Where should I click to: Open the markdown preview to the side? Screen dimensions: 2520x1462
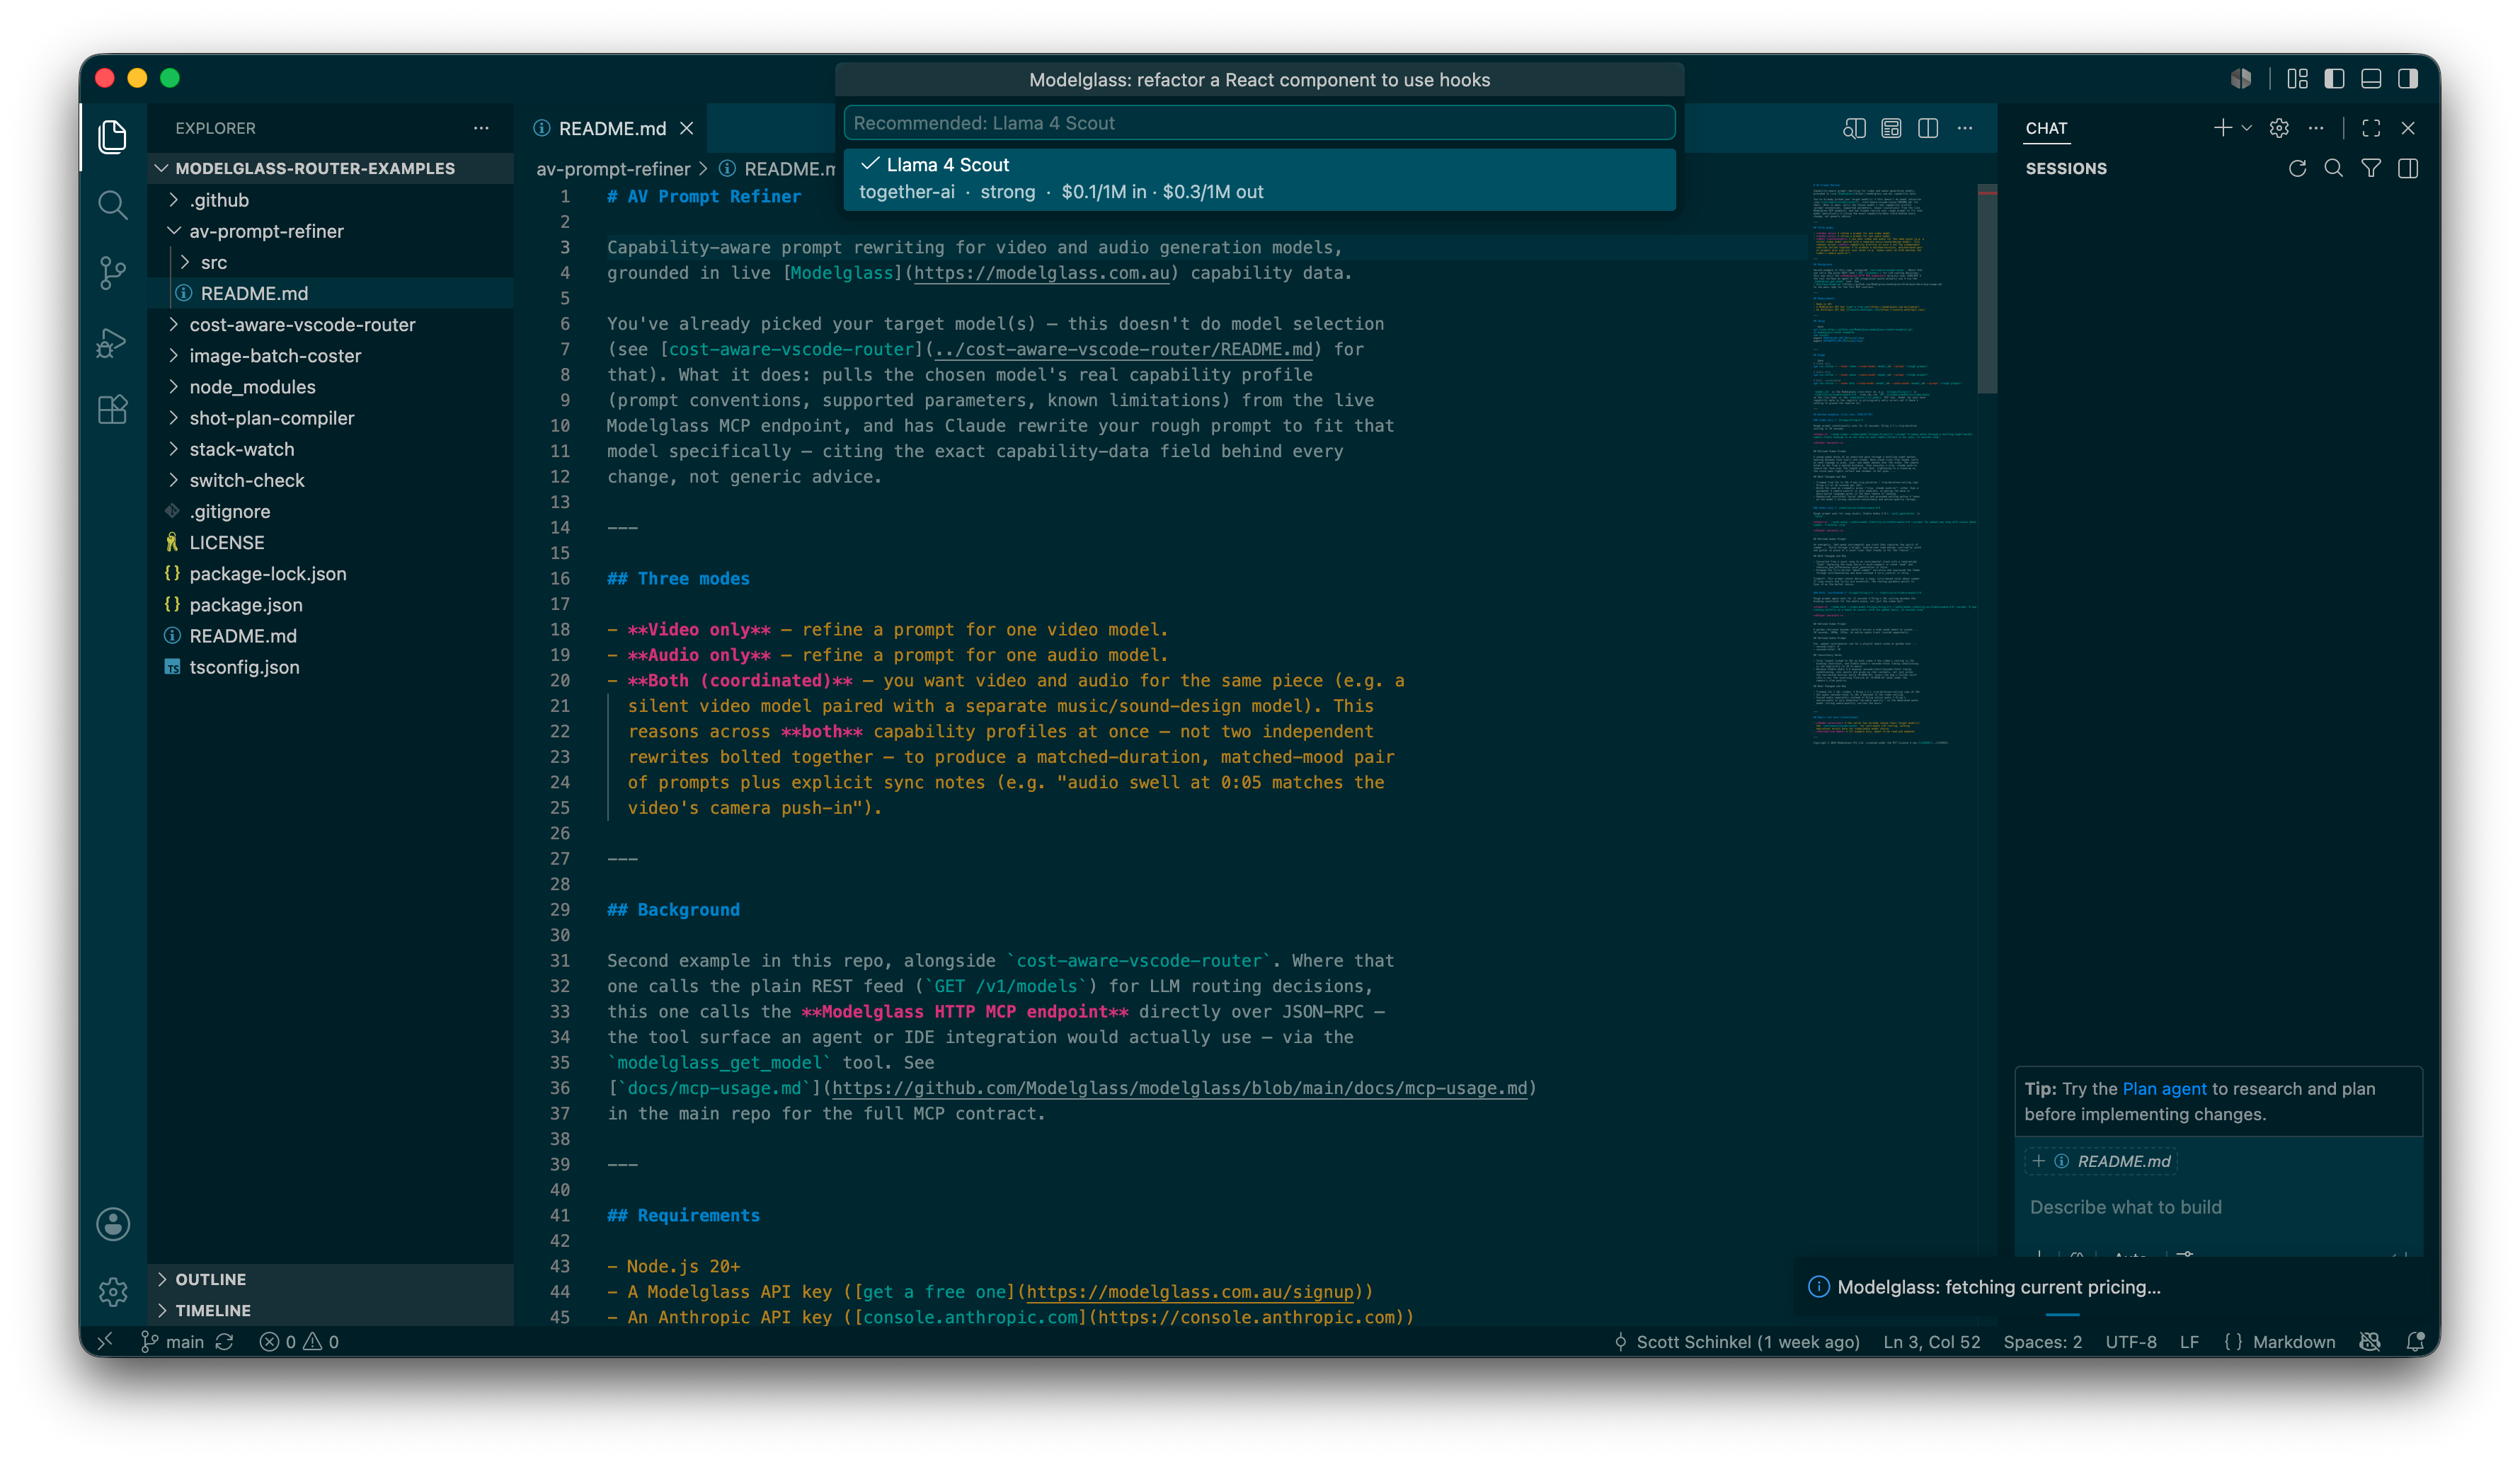[x=1854, y=128]
